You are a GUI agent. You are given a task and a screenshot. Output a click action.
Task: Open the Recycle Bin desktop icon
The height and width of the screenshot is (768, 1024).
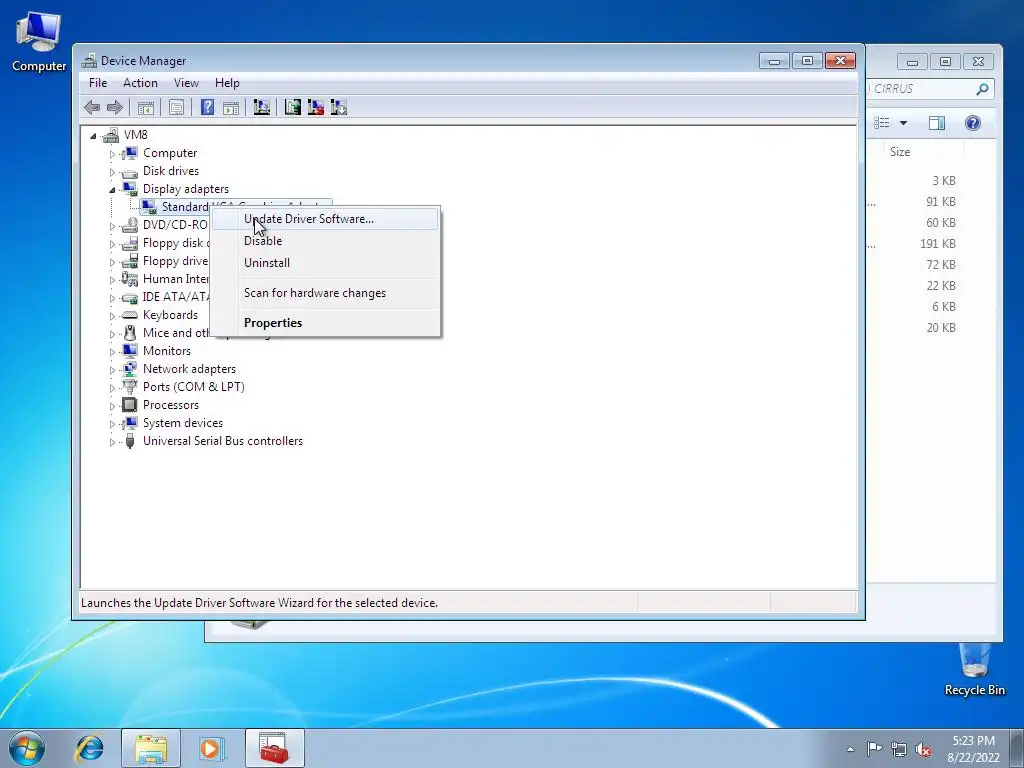(x=974, y=669)
